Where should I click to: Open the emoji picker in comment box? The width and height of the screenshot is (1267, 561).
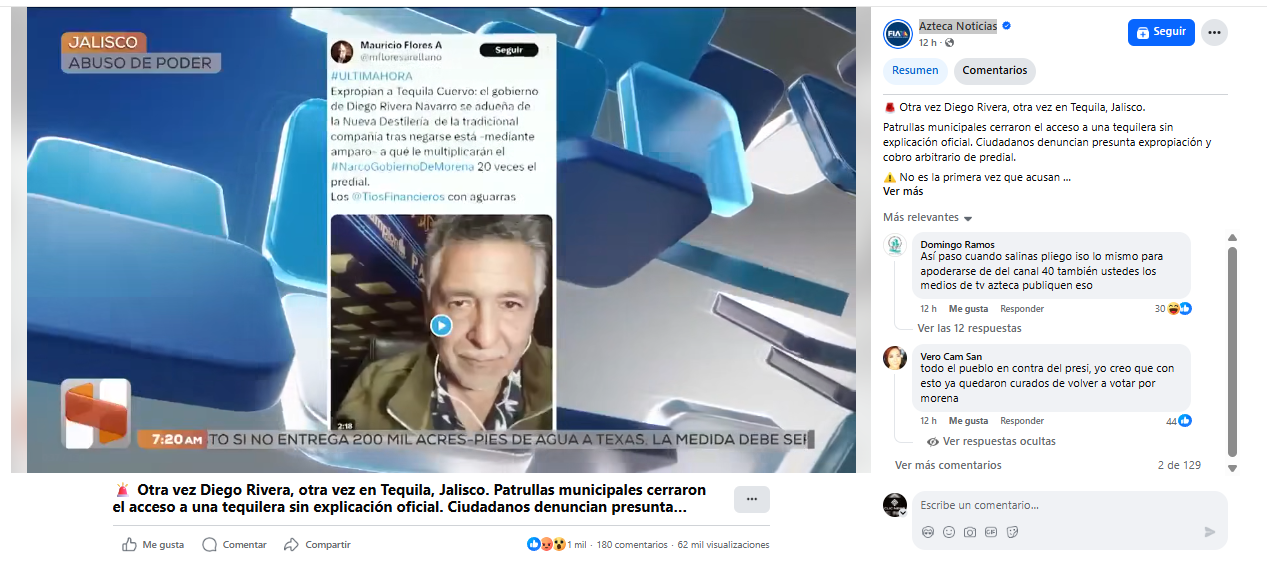coord(949,532)
